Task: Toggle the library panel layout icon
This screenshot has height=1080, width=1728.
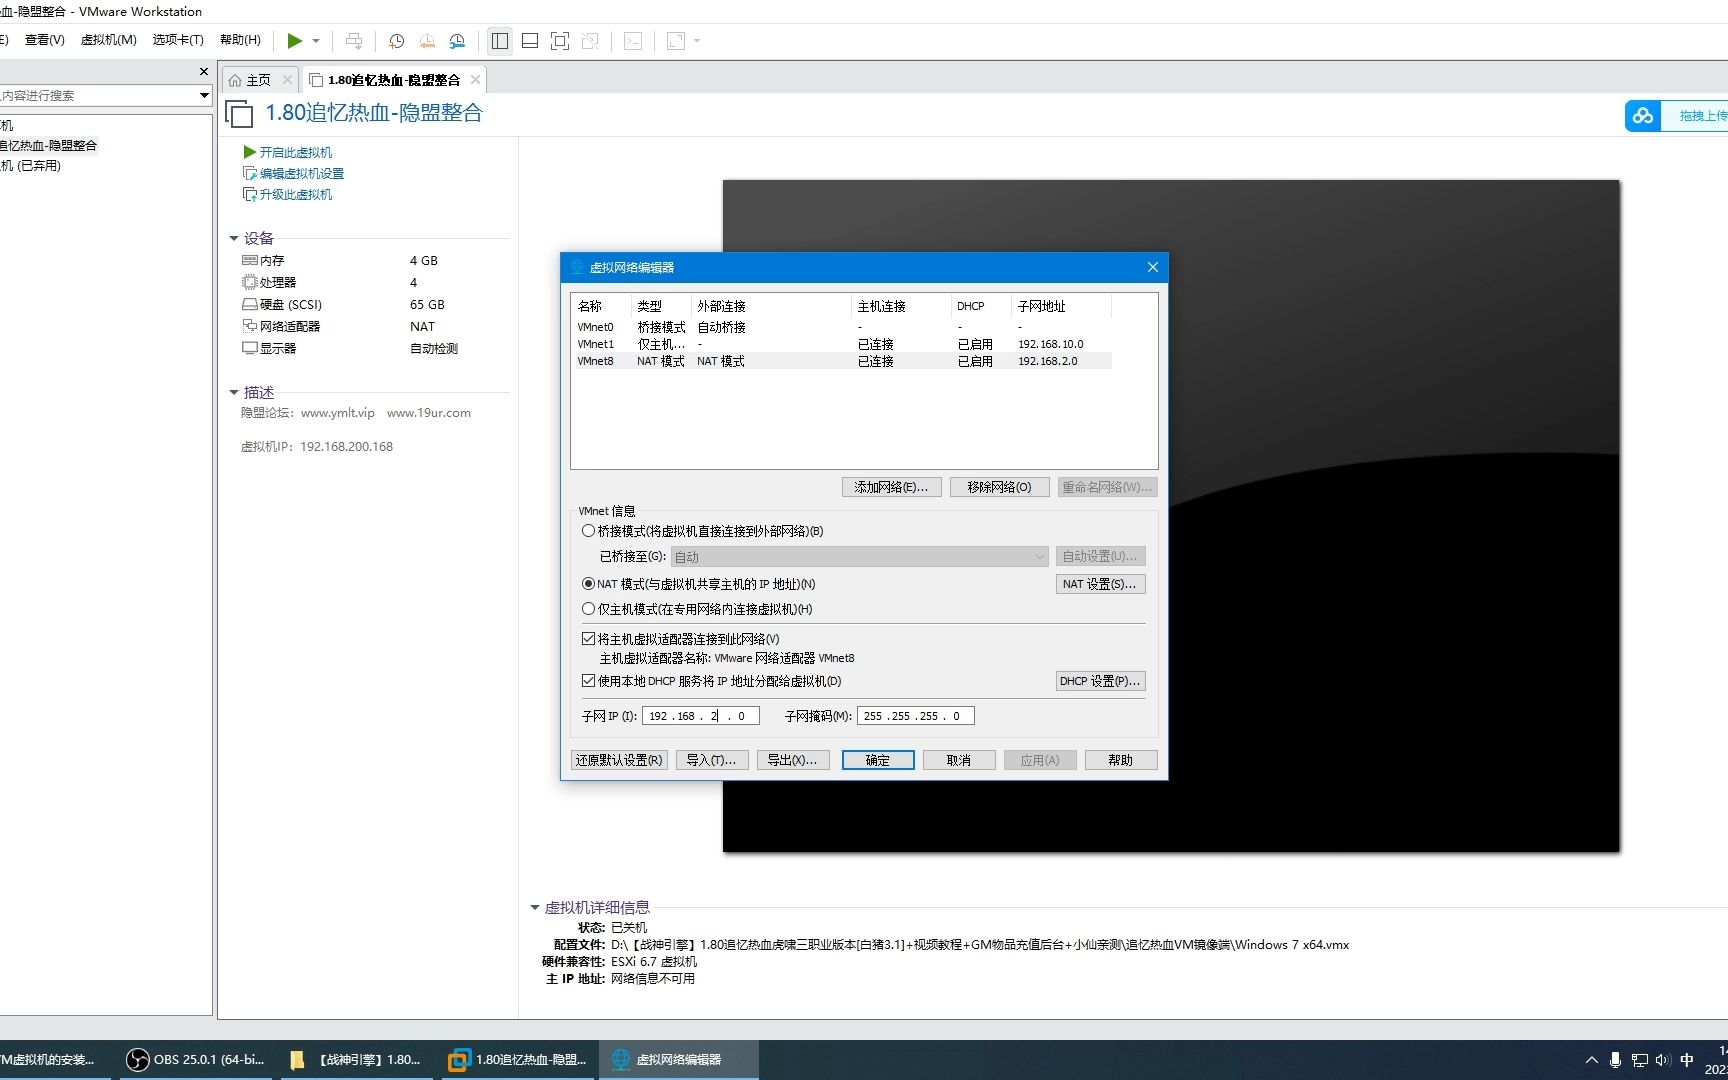Action: 499,41
